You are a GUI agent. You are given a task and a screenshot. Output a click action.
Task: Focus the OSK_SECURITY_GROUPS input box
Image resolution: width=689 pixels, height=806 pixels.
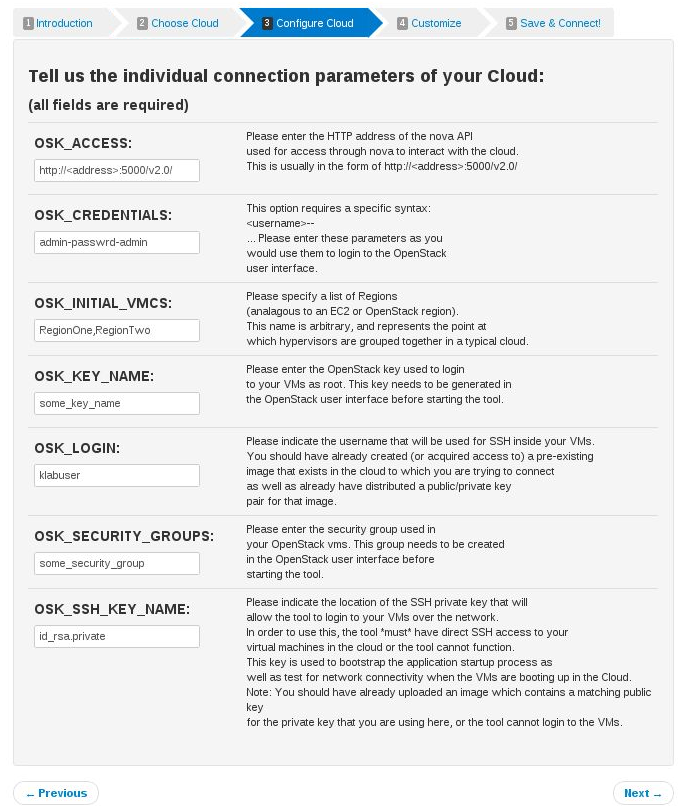[x=116, y=563]
